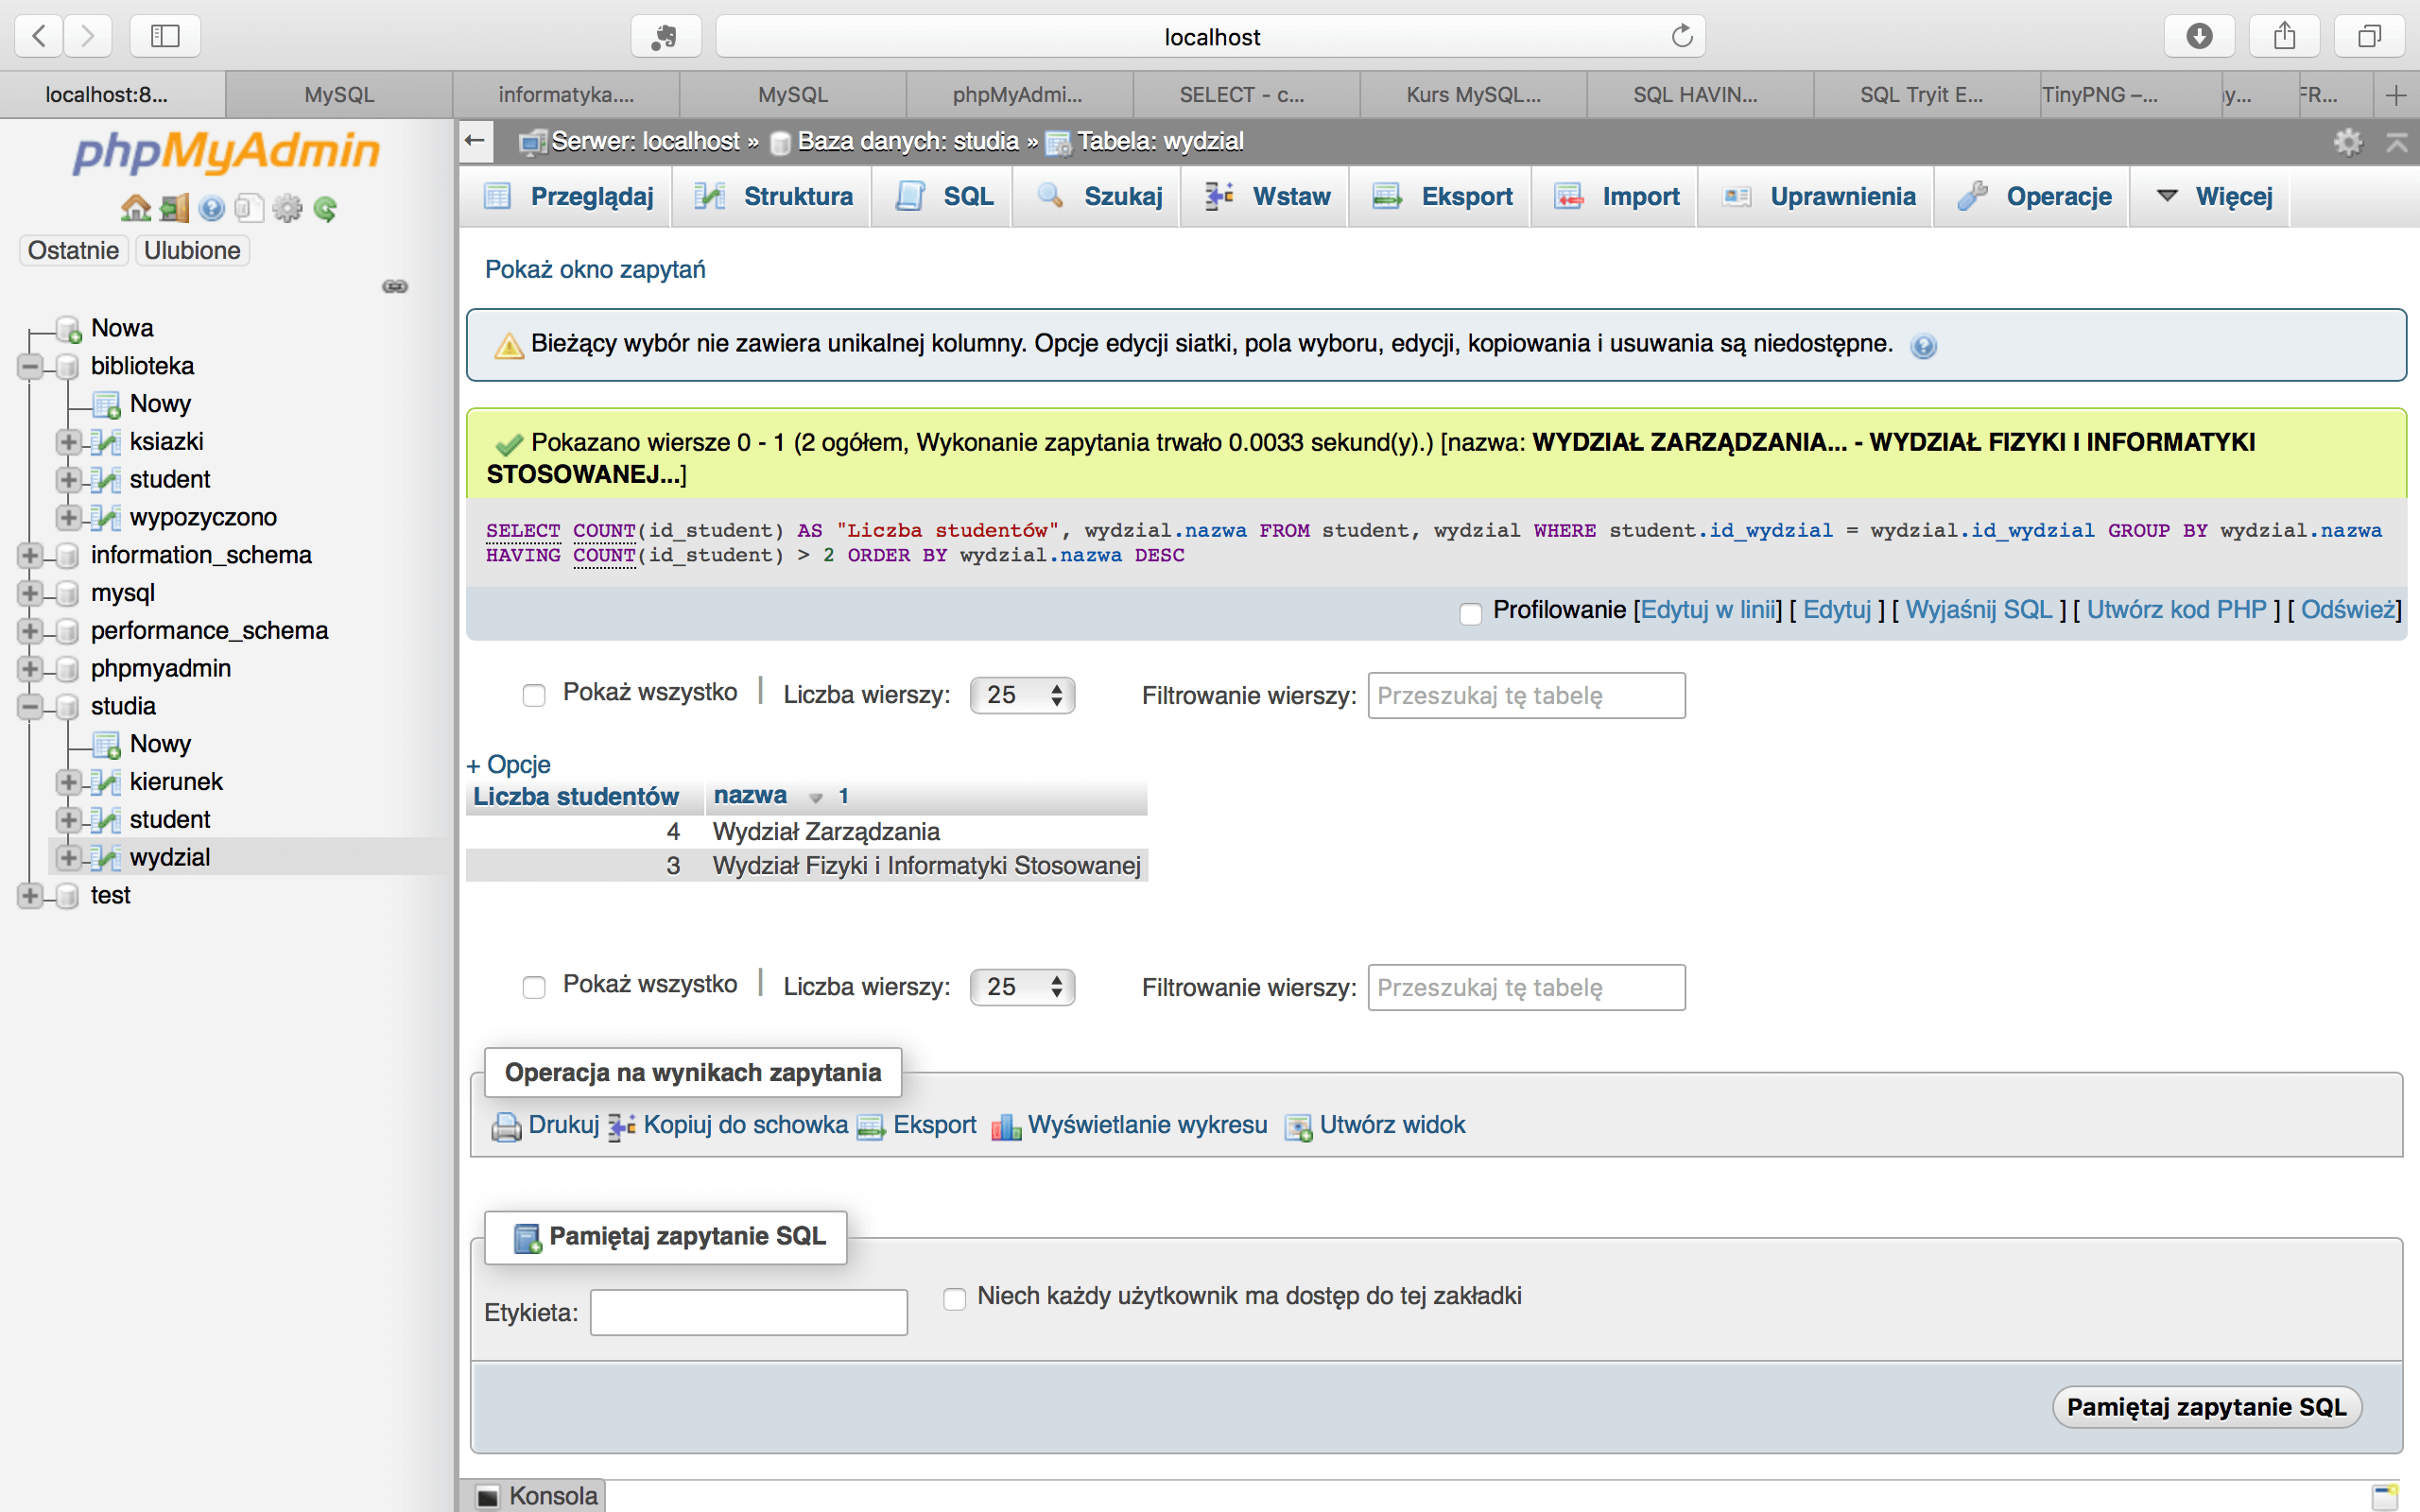Image resolution: width=2420 pixels, height=1512 pixels.
Task: Click the log out door icon
Action: click(174, 209)
